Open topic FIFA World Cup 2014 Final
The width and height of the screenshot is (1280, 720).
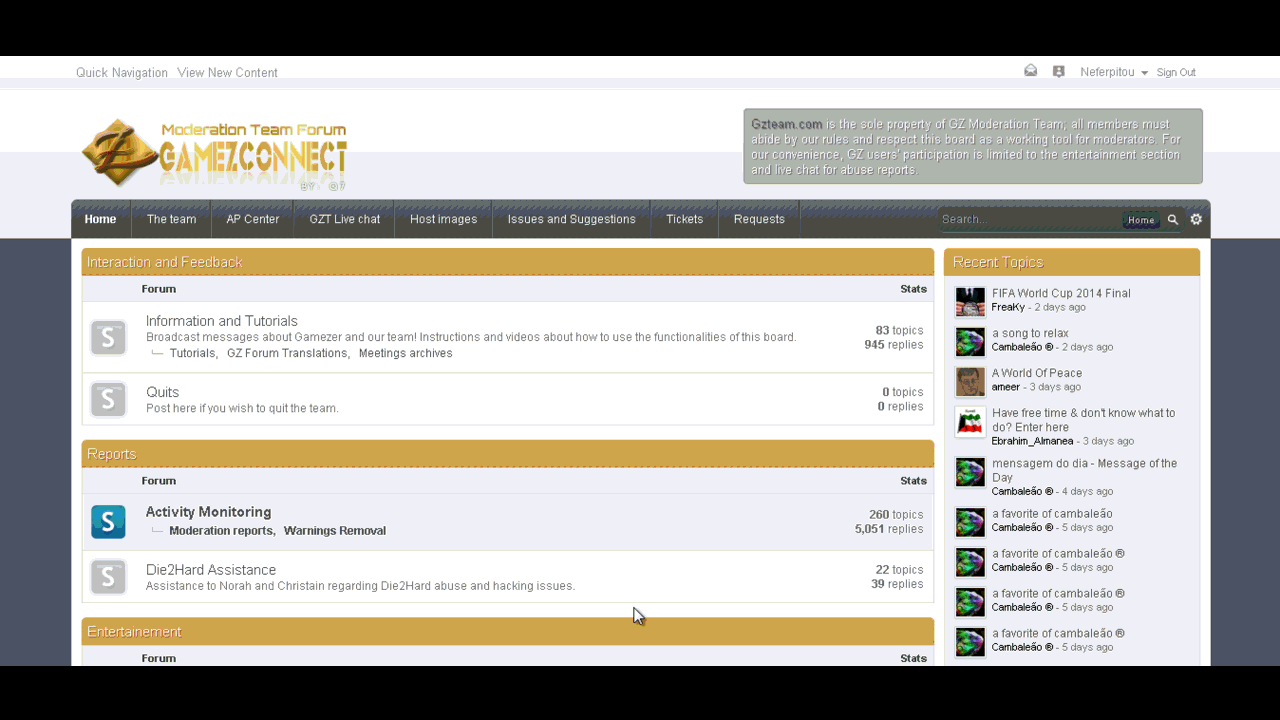click(1061, 294)
